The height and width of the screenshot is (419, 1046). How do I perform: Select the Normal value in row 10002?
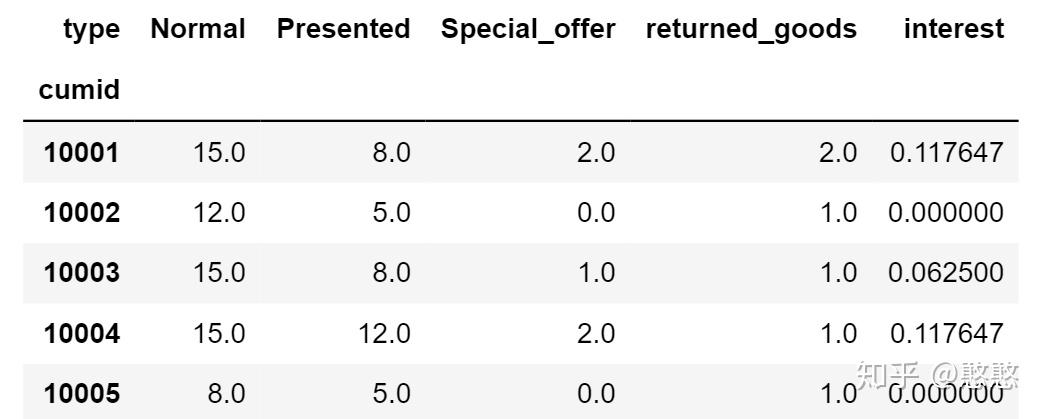219,213
